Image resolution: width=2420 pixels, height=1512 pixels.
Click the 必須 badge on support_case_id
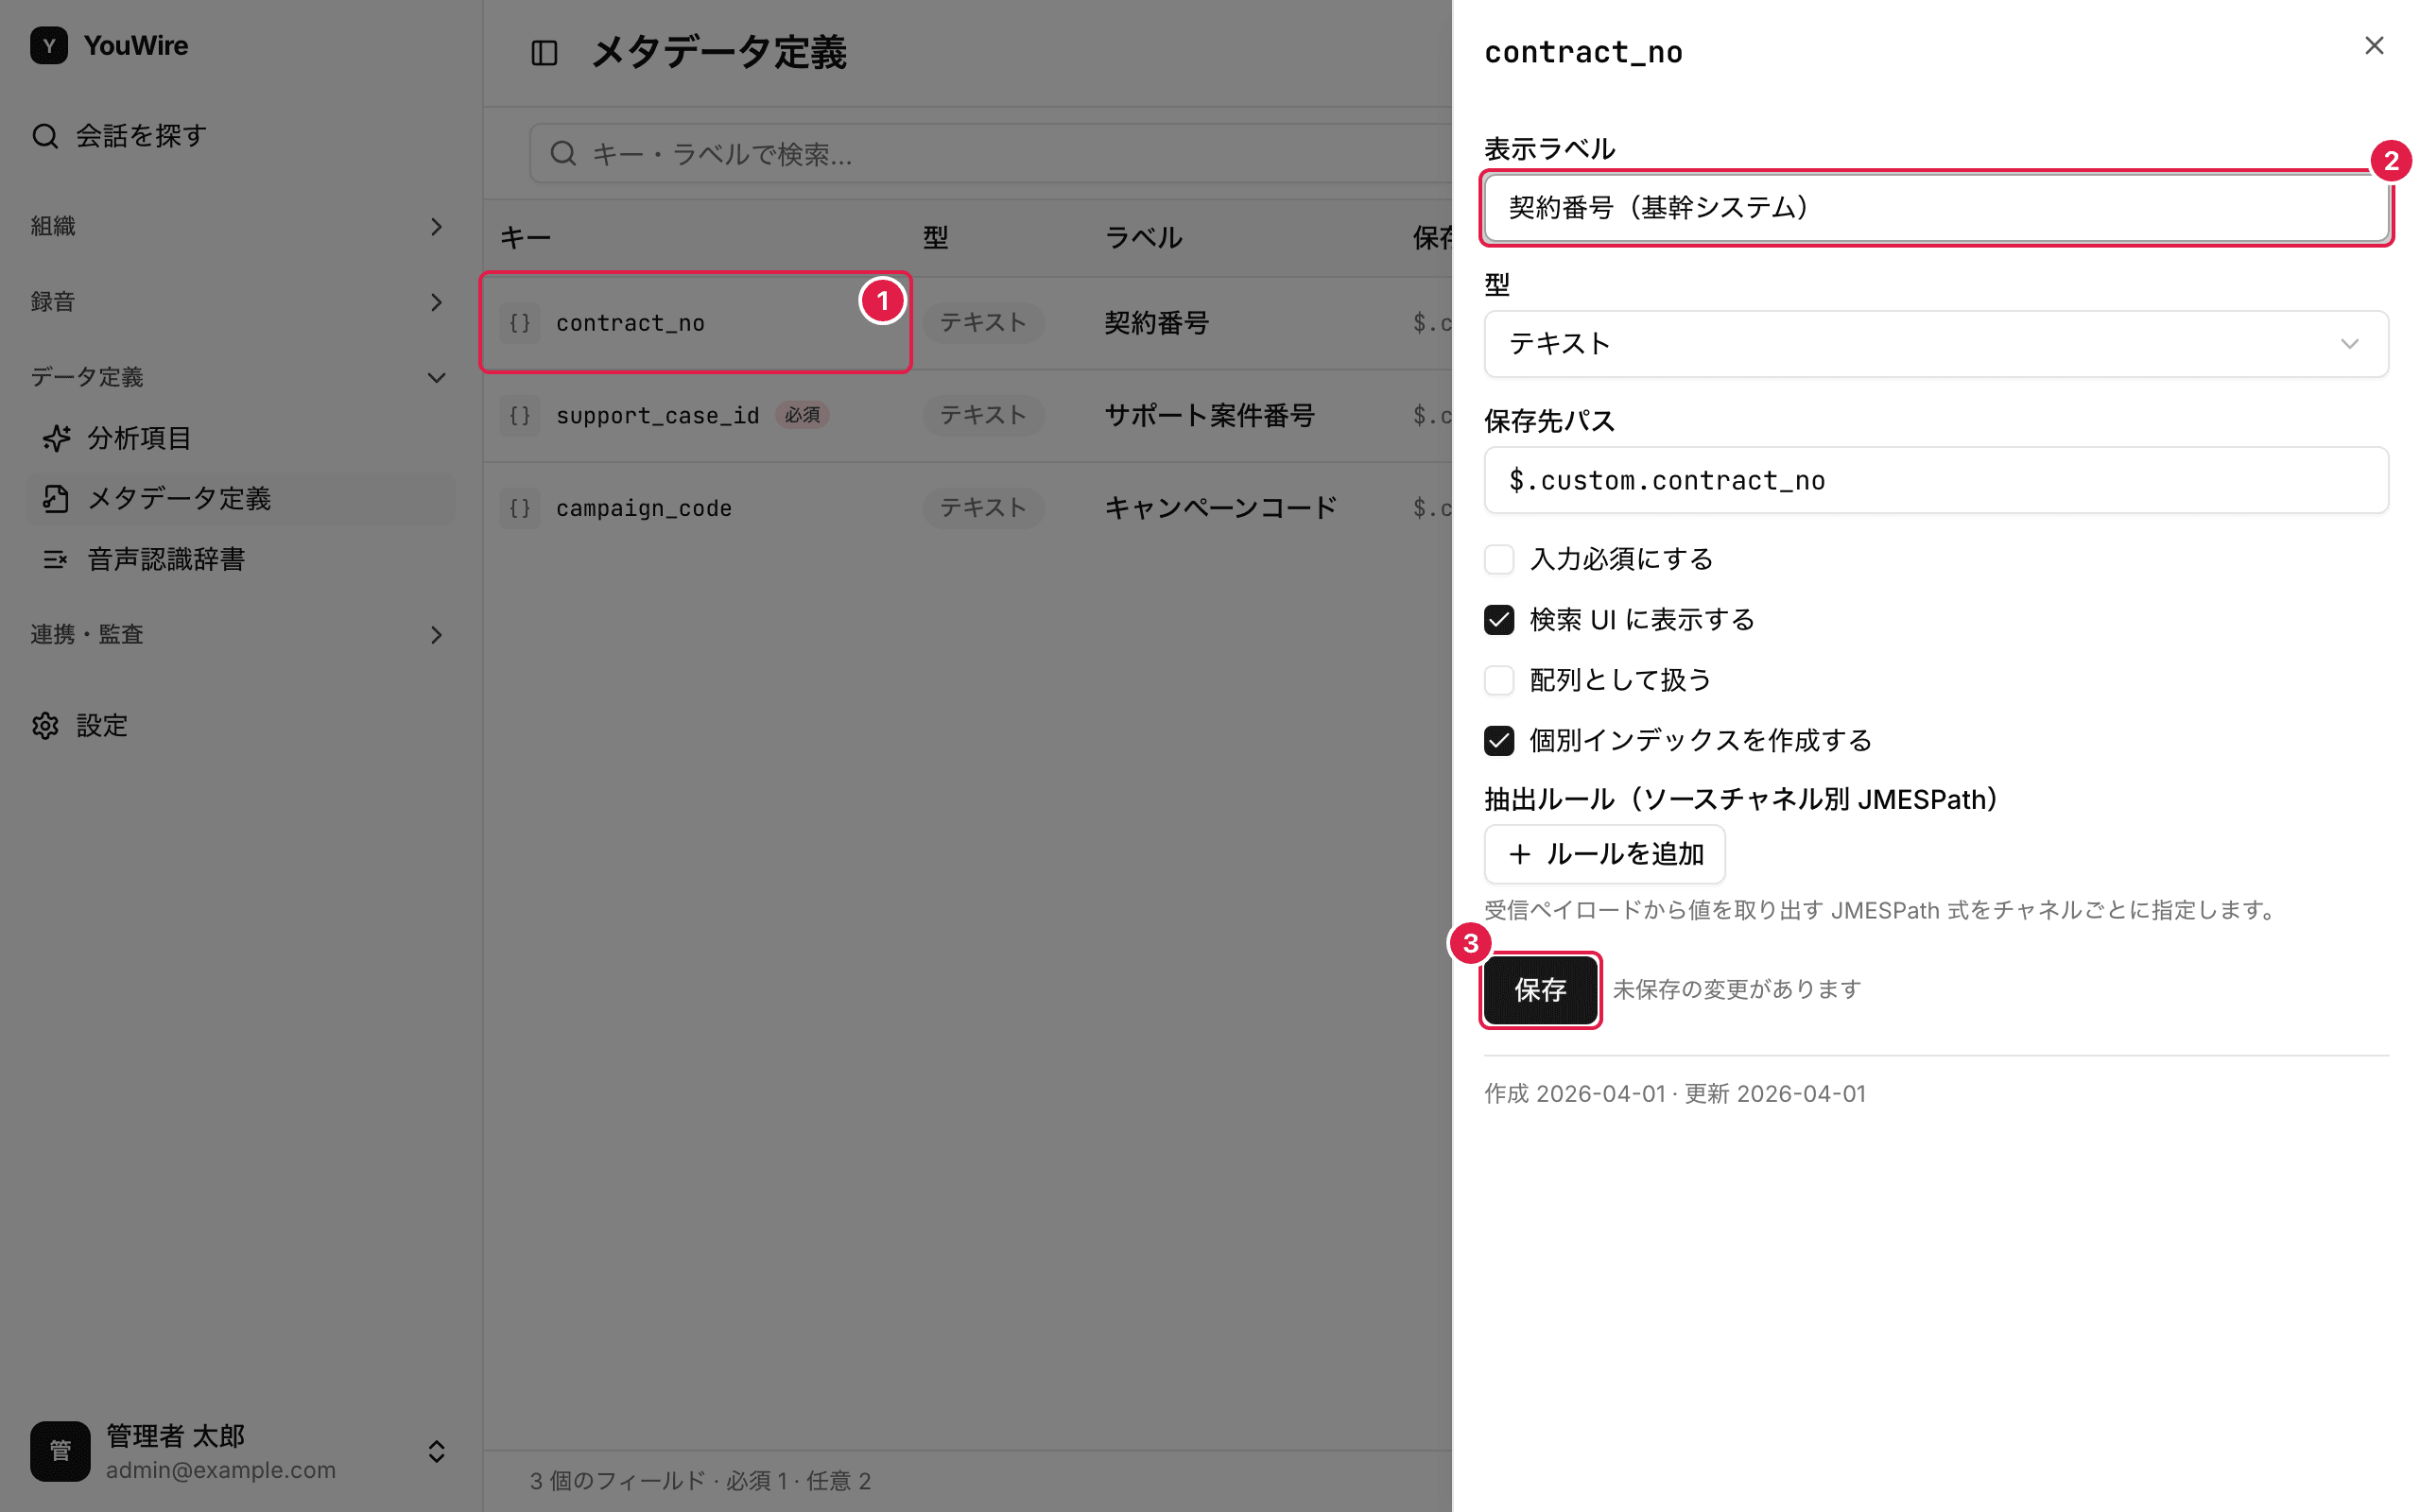pyautogui.click(x=802, y=415)
